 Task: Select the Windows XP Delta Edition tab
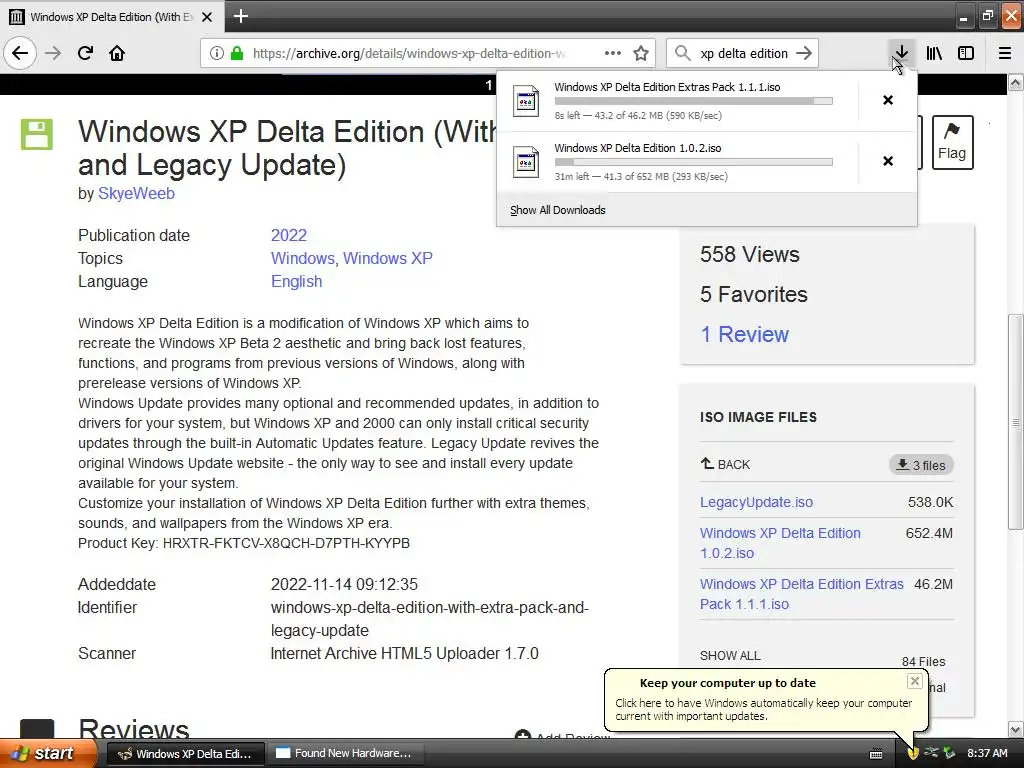pyautogui.click(x=112, y=17)
